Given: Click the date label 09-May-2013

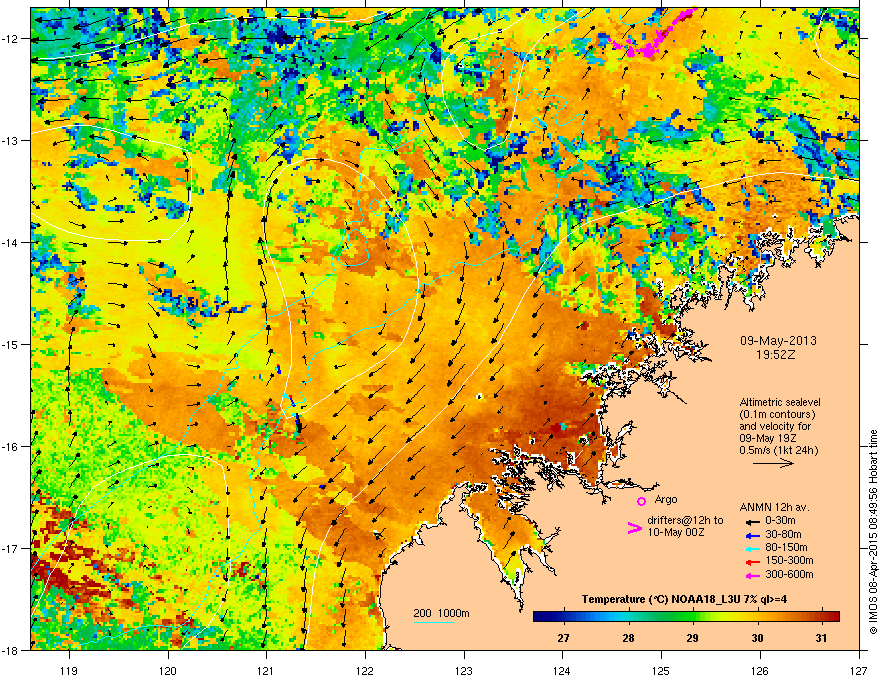Looking at the screenshot, I should pos(778,341).
